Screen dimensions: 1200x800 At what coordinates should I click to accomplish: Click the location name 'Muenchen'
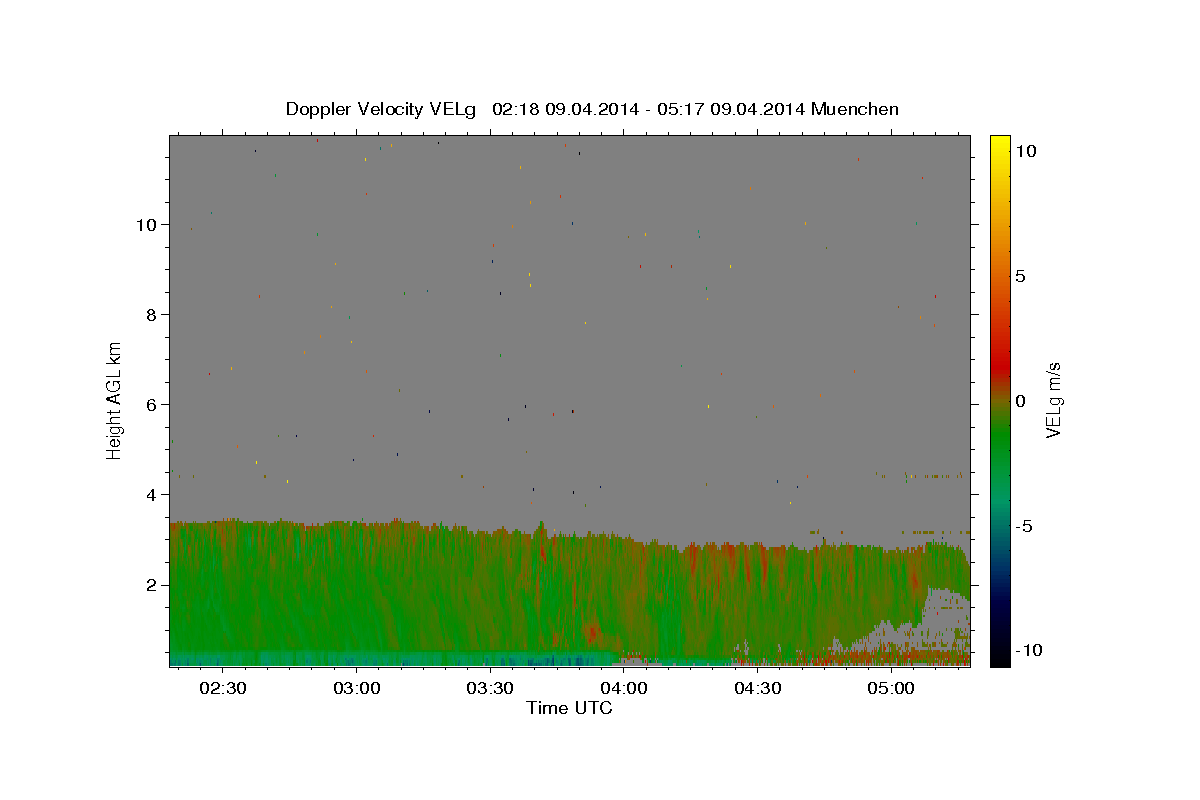click(x=855, y=109)
